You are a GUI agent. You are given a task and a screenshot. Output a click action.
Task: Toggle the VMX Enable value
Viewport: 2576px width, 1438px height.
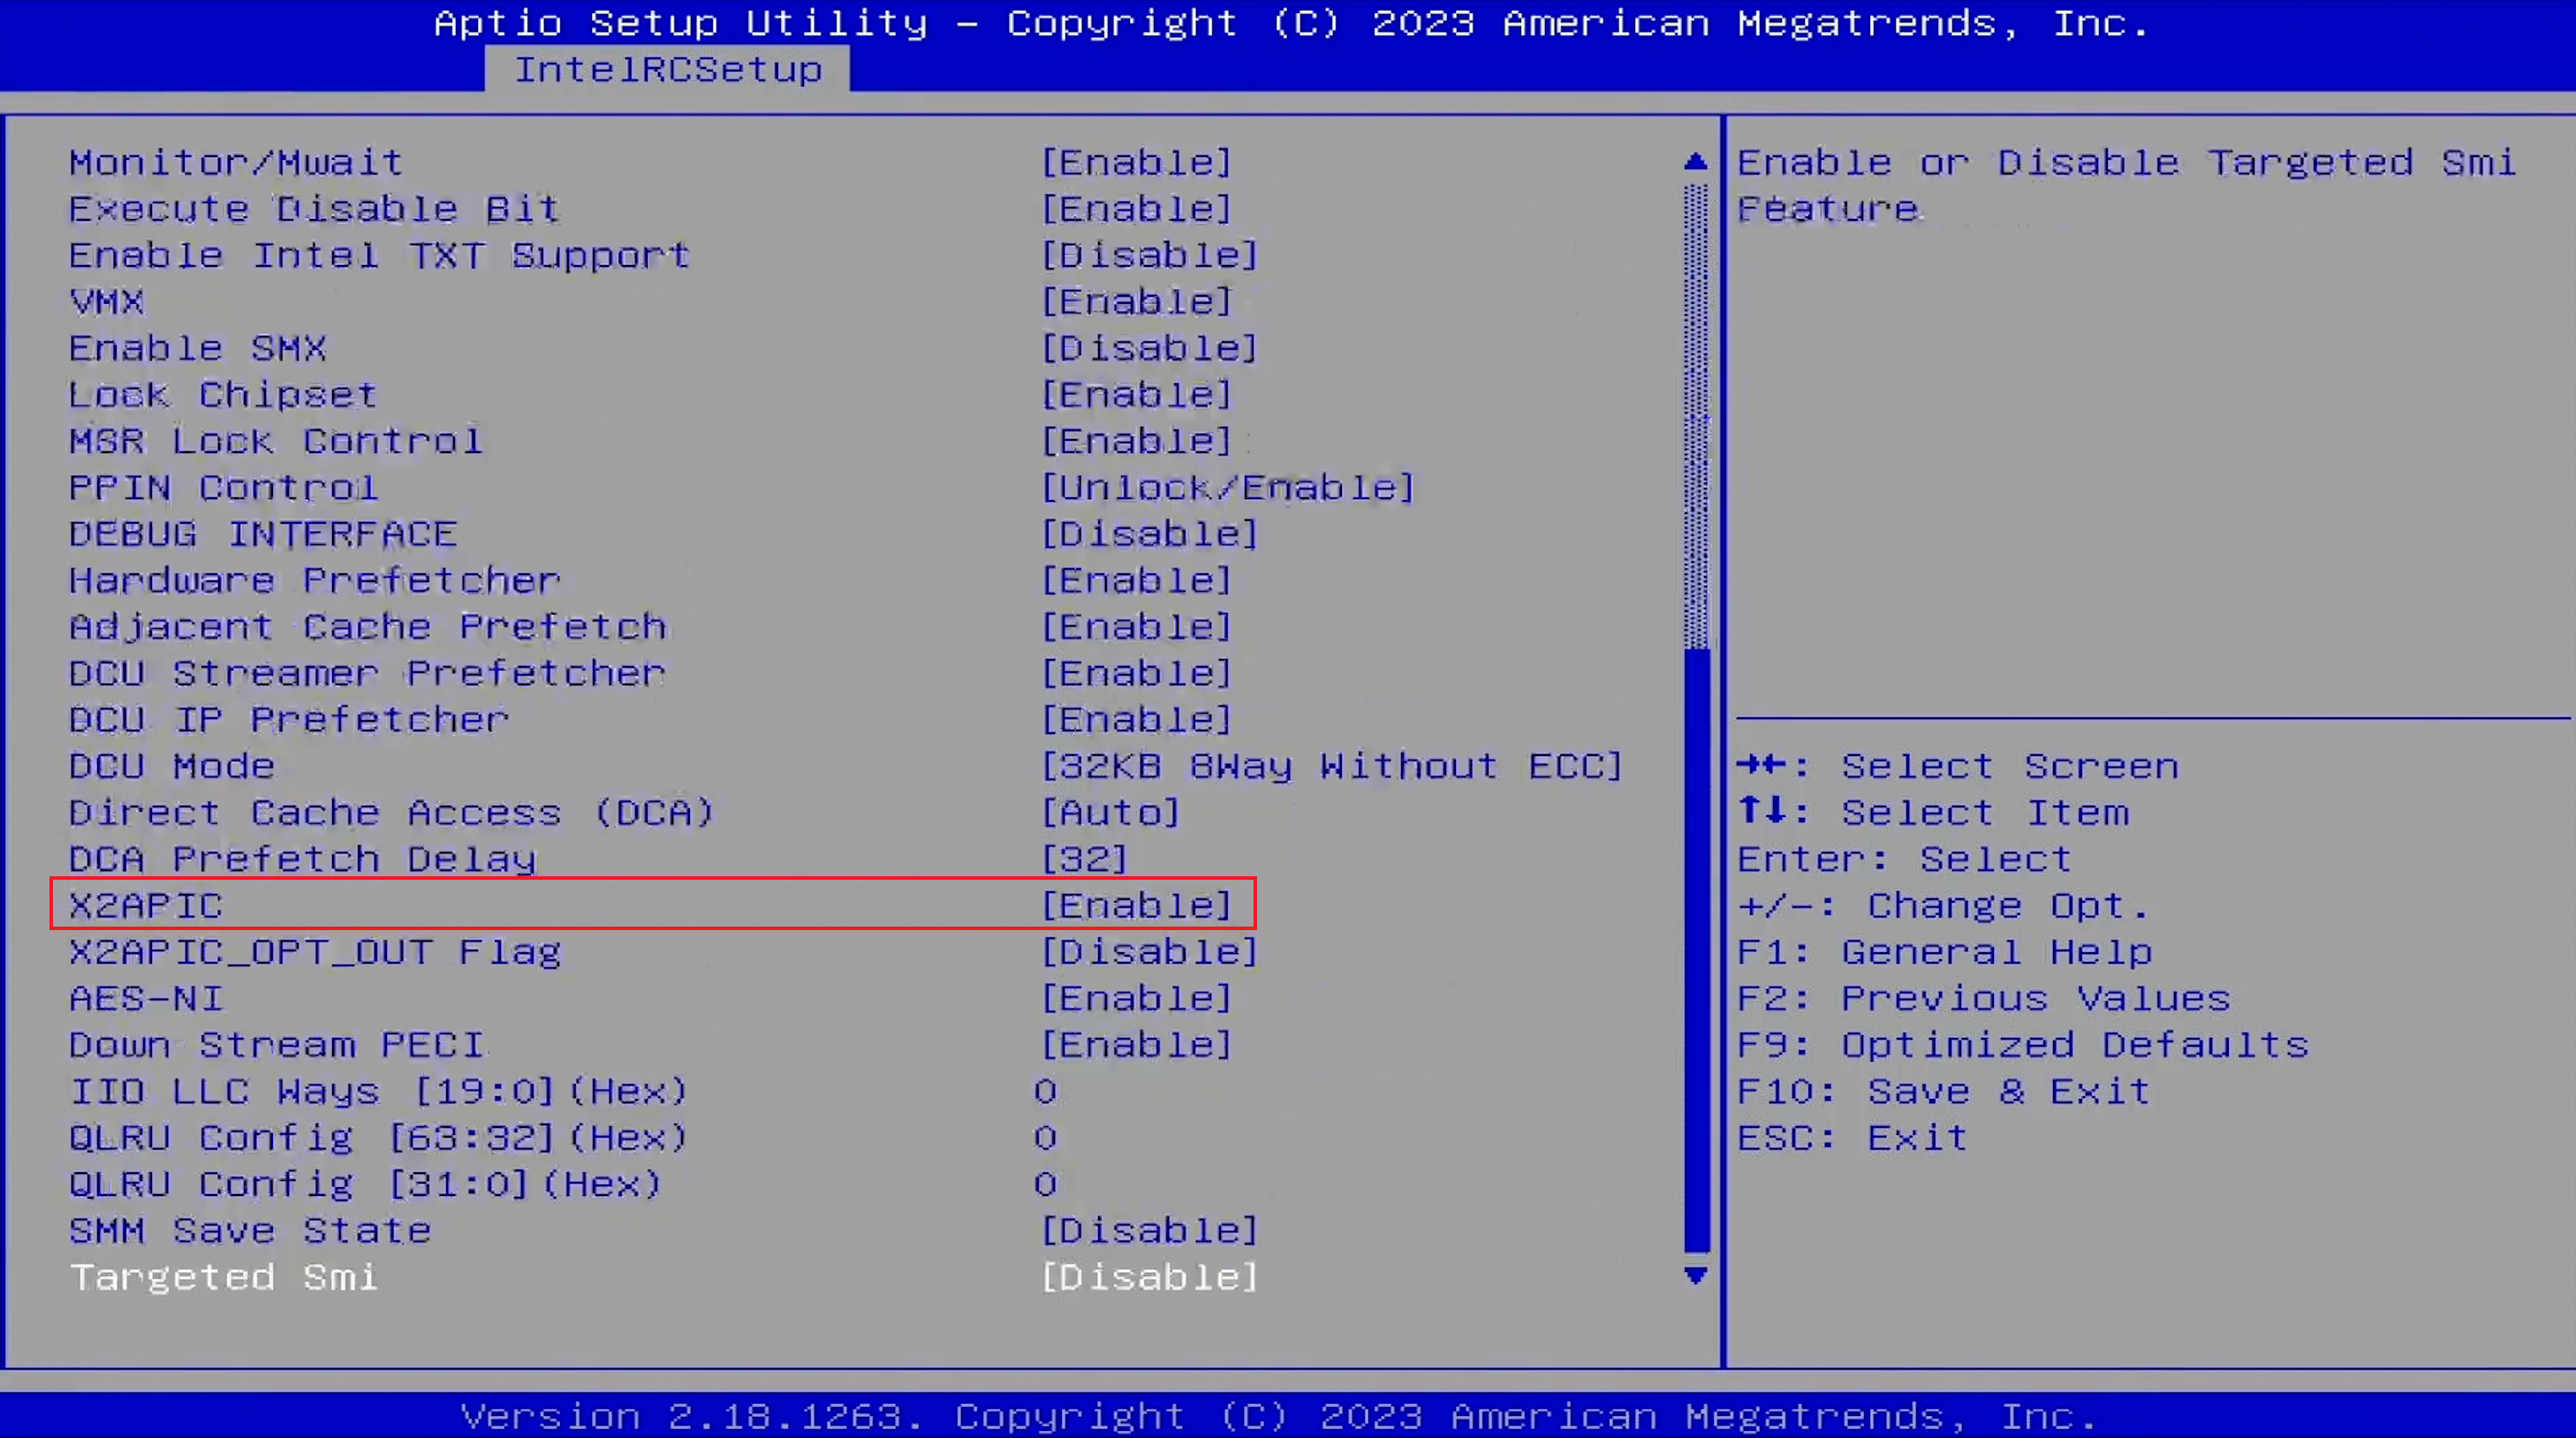1136,301
